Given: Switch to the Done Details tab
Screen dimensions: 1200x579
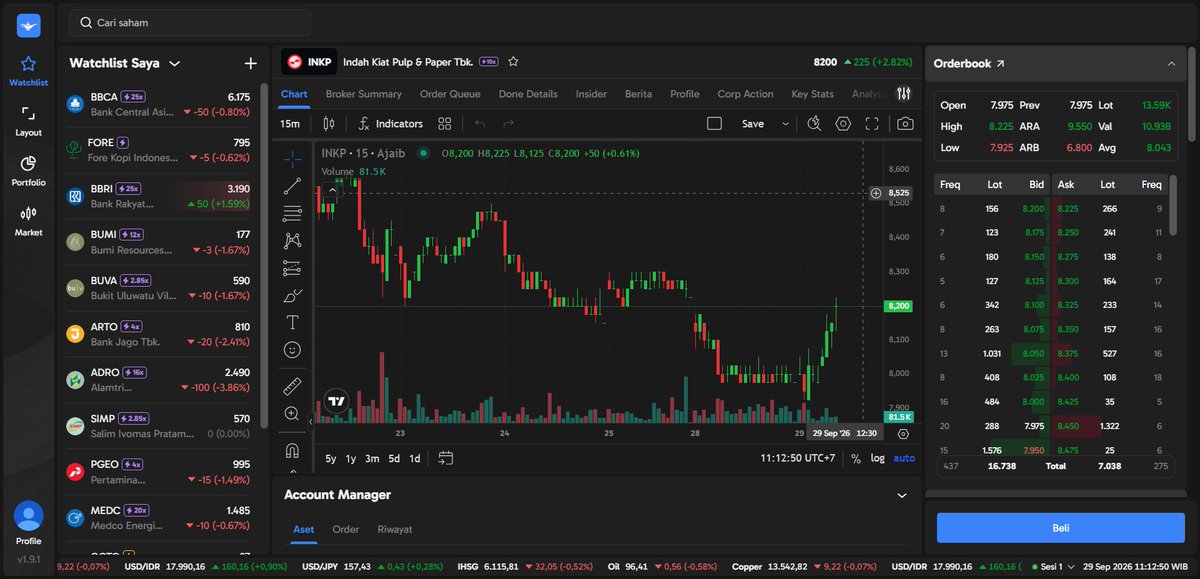Looking at the screenshot, I should coord(528,94).
